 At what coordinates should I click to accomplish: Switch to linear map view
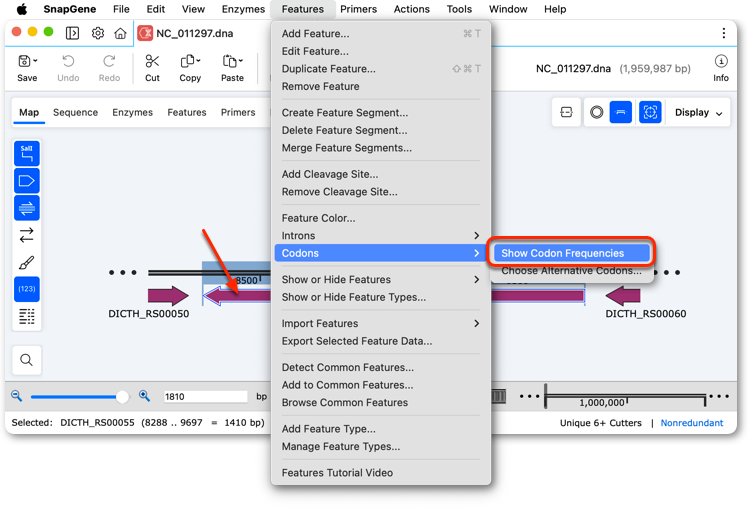coord(621,112)
